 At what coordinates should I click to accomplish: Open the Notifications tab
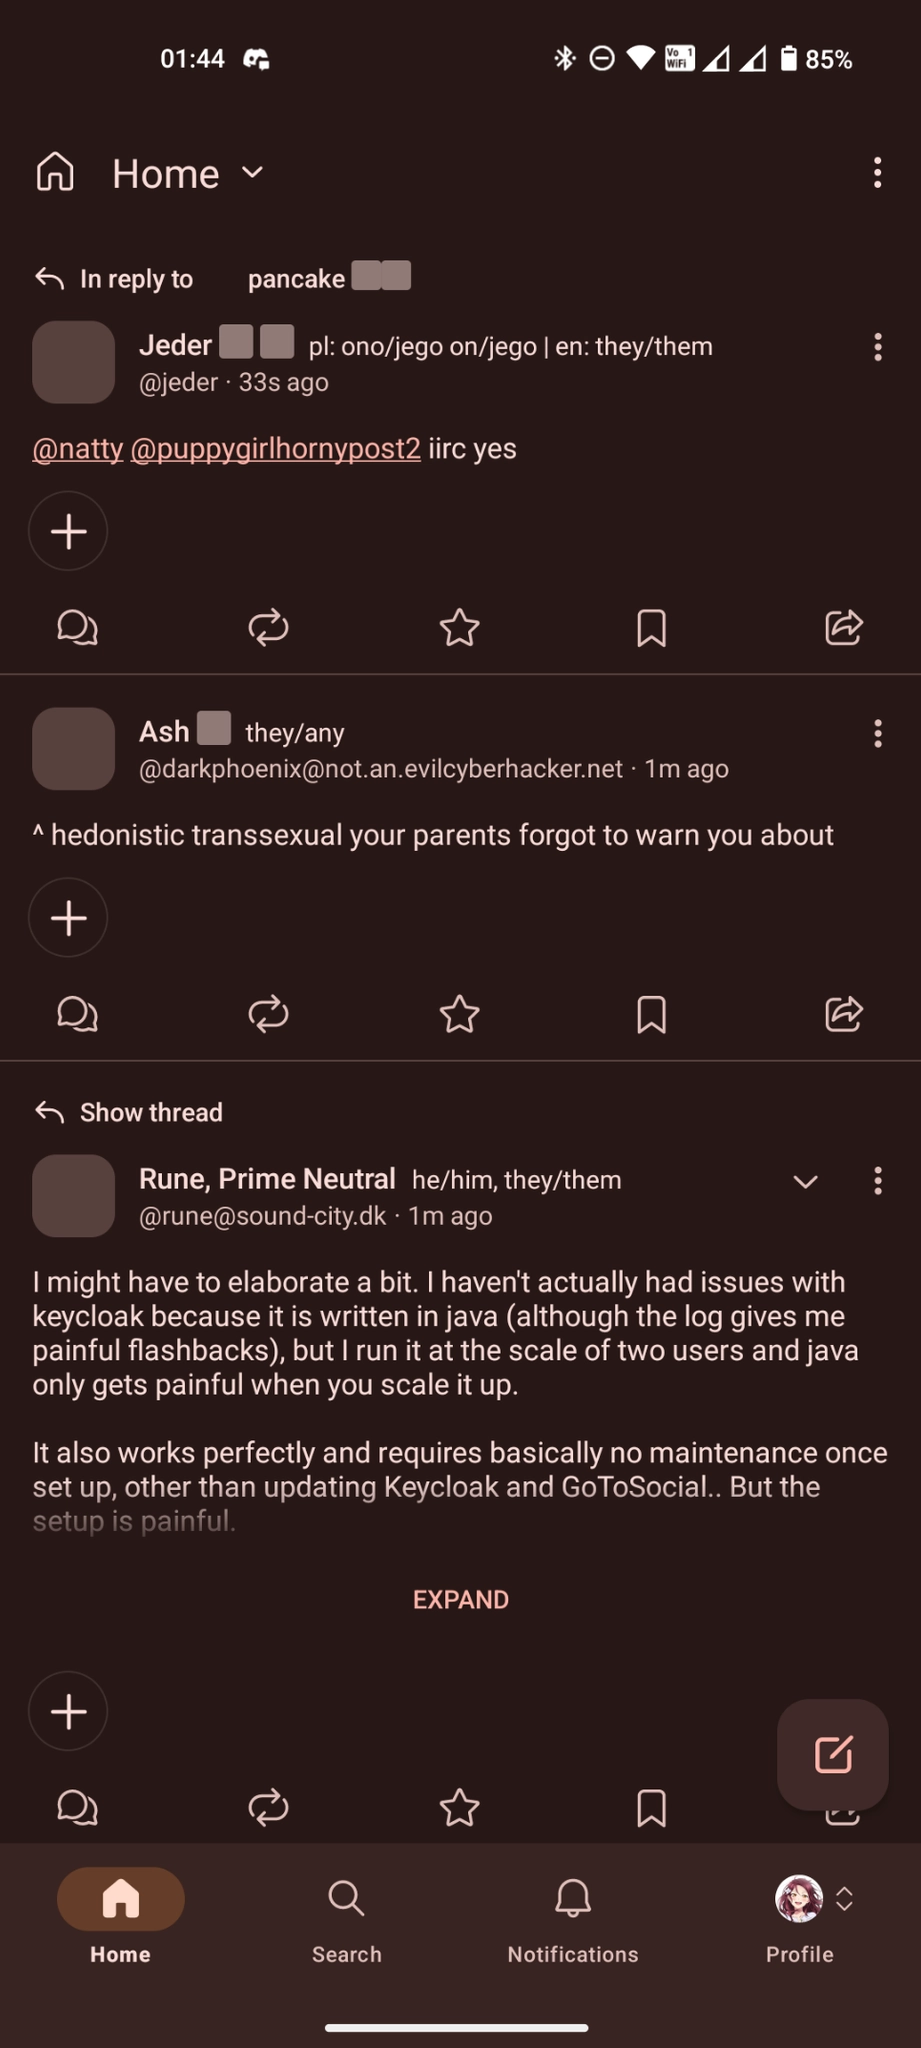pyautogui.click(x=572, y=1913)
